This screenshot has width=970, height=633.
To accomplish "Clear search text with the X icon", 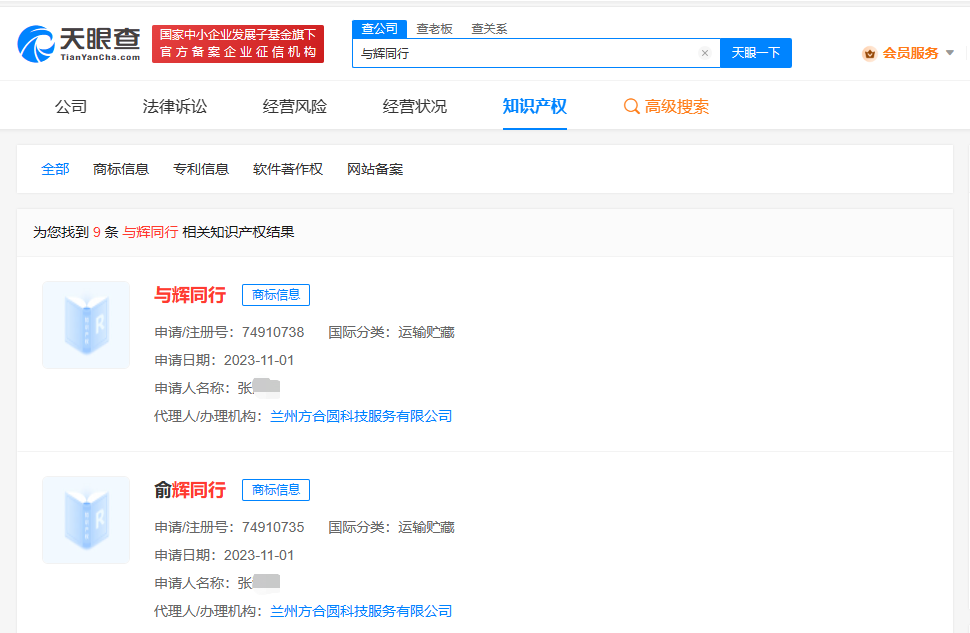I will (x=704, y=53).
